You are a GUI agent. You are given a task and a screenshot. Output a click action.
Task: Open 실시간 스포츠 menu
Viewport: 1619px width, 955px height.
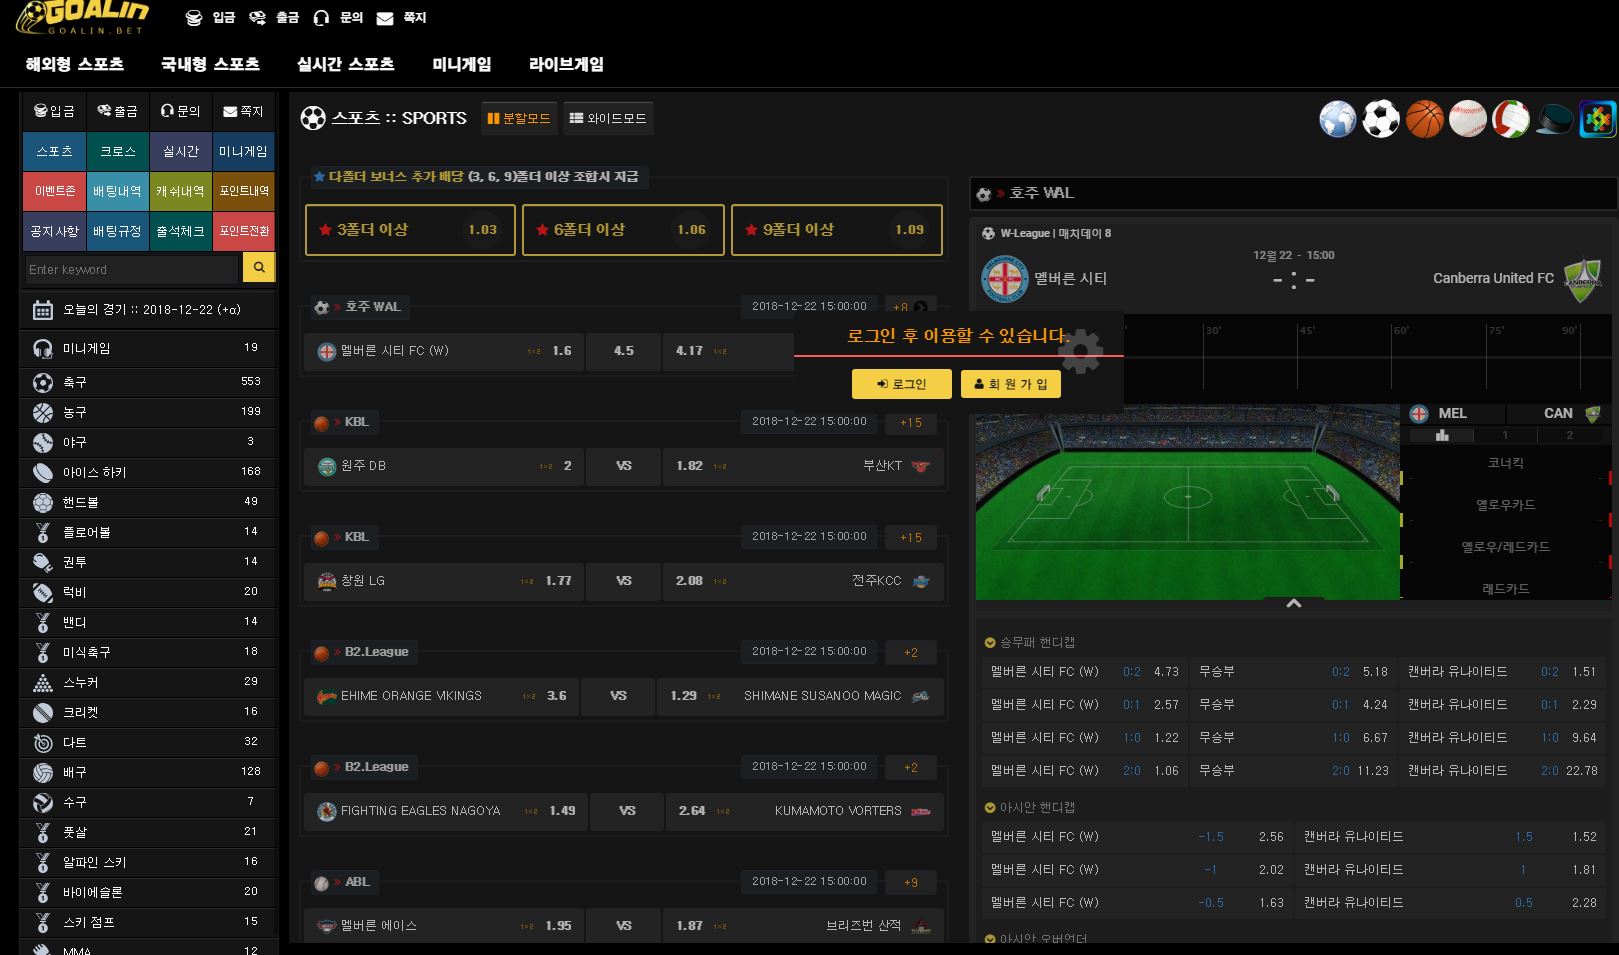[x=346, y=64]
